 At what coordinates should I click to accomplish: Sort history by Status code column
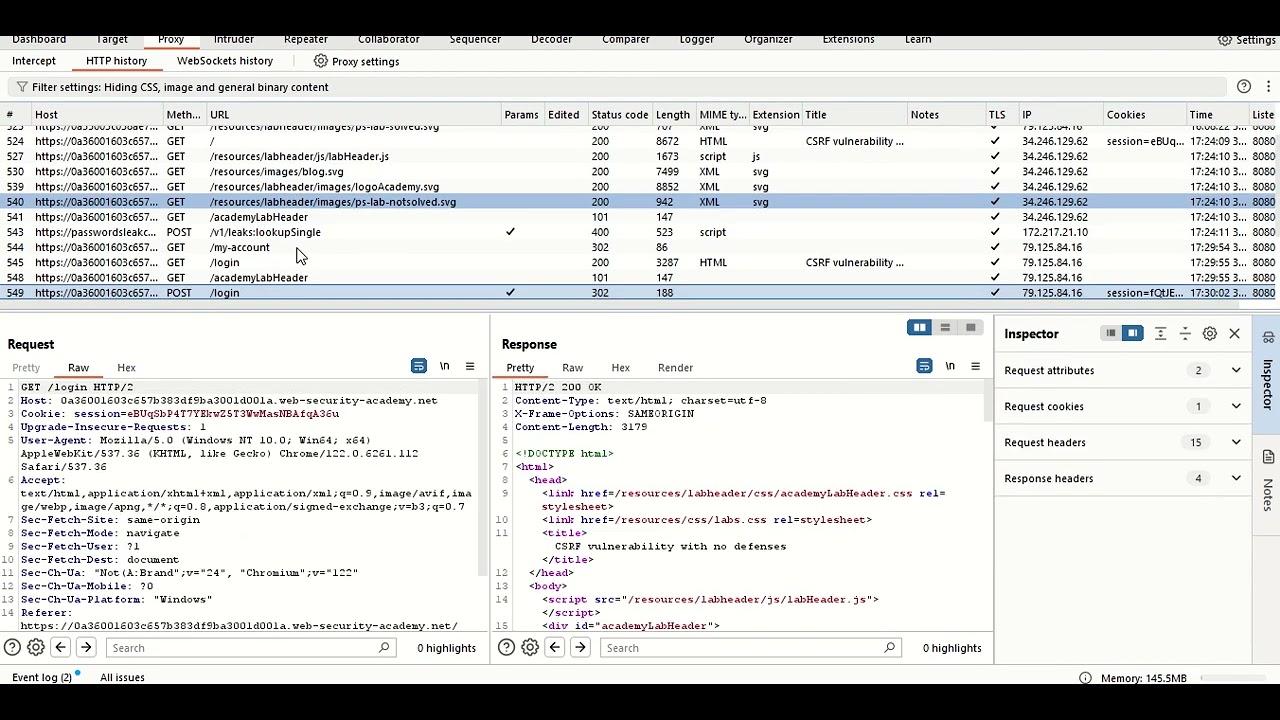click(619, 115)
